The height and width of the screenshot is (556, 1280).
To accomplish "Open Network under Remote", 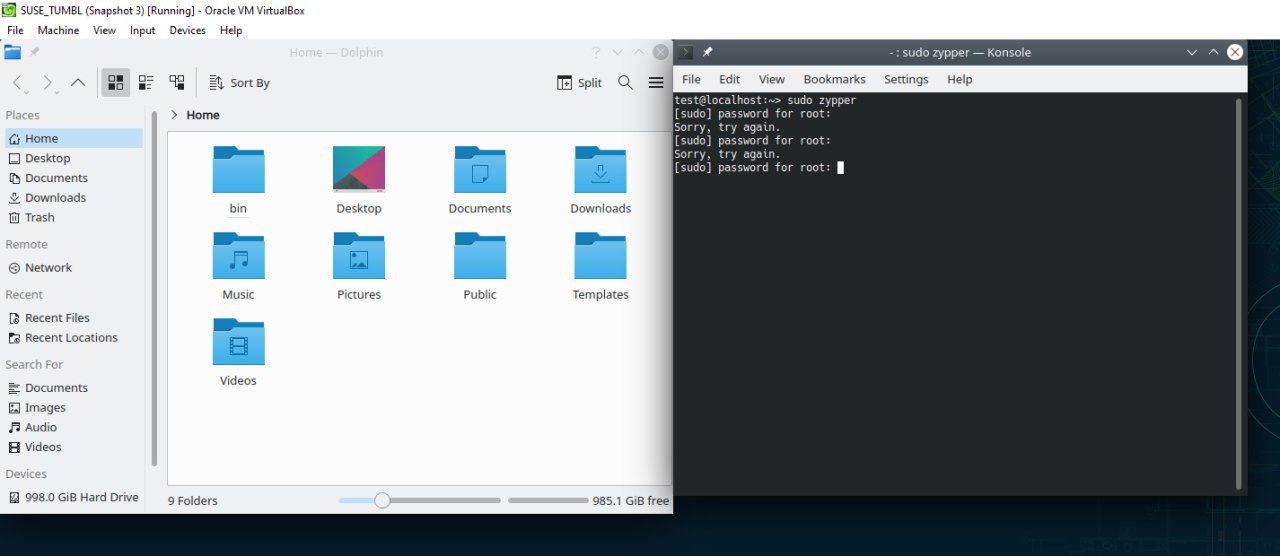I will 74,268.
